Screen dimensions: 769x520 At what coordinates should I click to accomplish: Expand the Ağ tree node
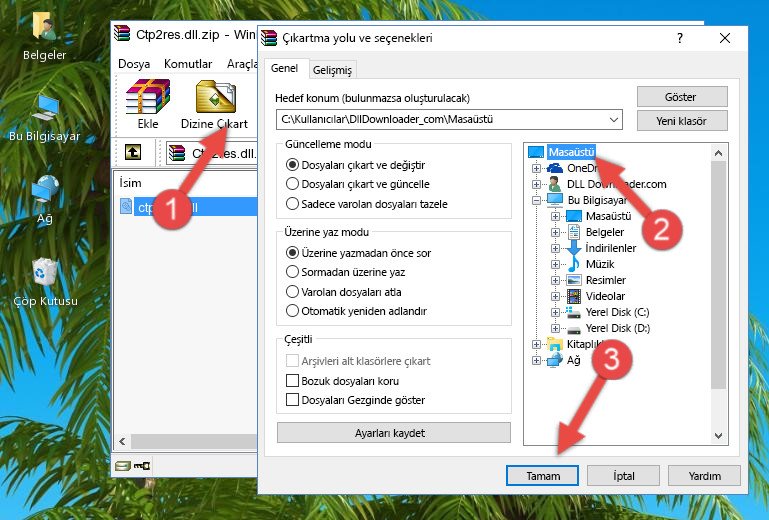536,361
